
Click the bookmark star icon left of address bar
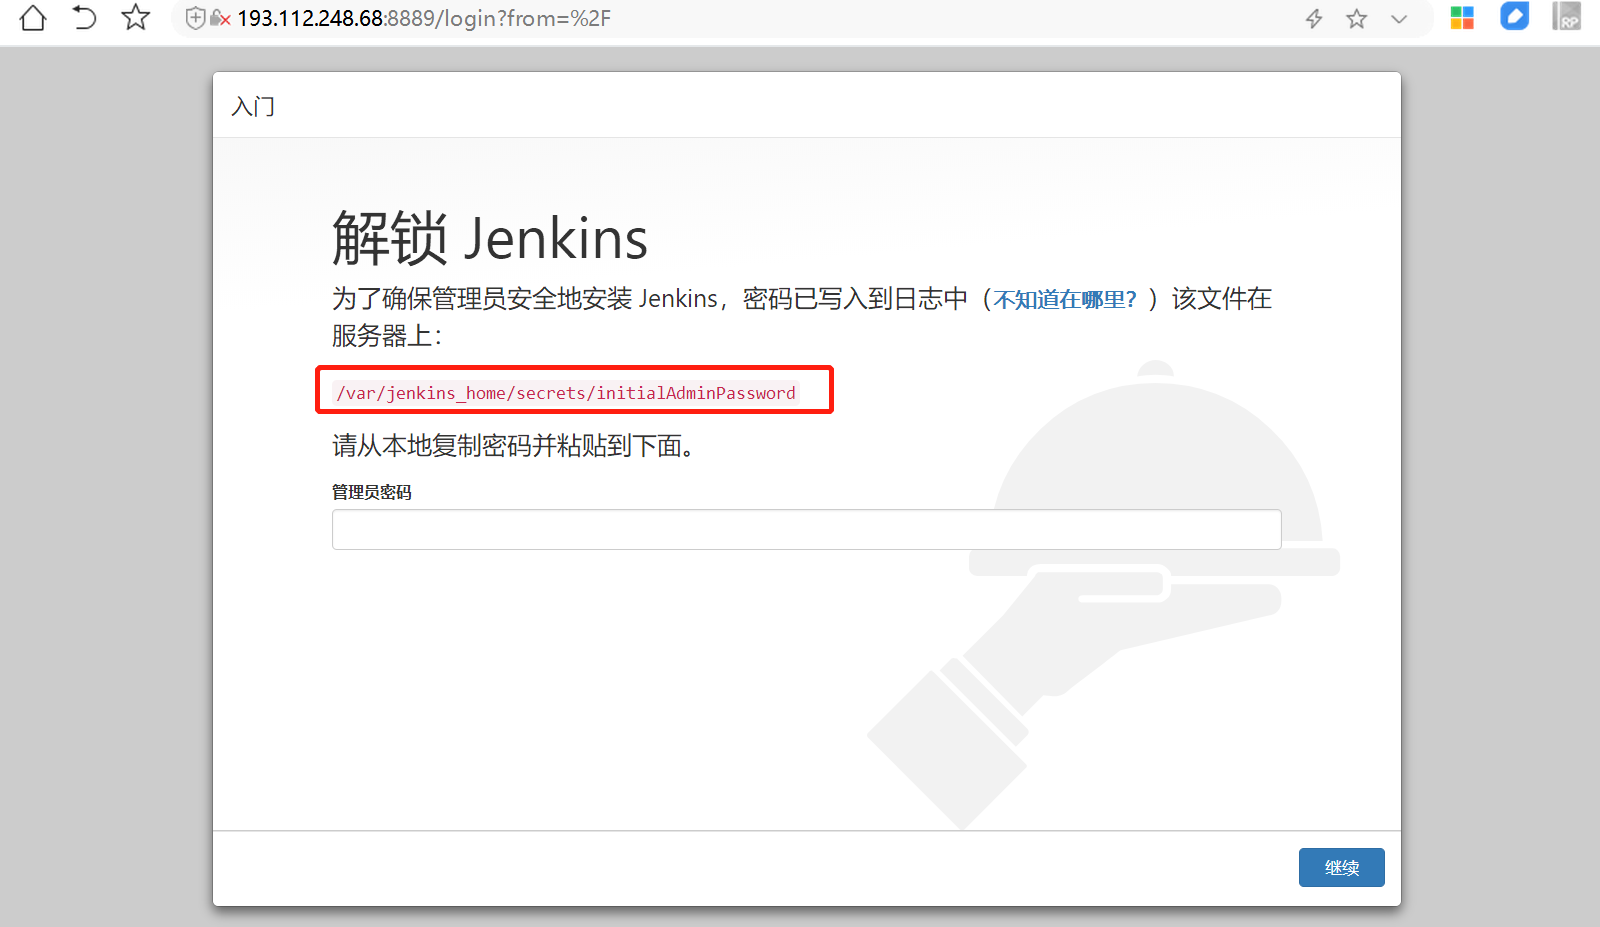(x=136, y=18)
